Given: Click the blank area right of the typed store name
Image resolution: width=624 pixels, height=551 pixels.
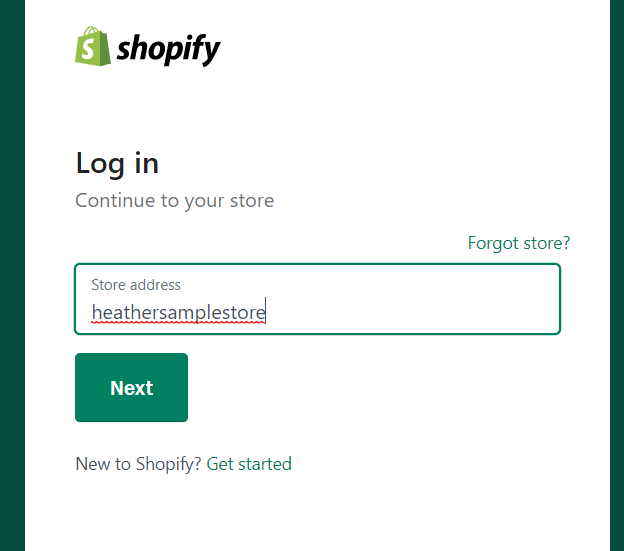Looking at the screenshot, I should tap(410, 312).
